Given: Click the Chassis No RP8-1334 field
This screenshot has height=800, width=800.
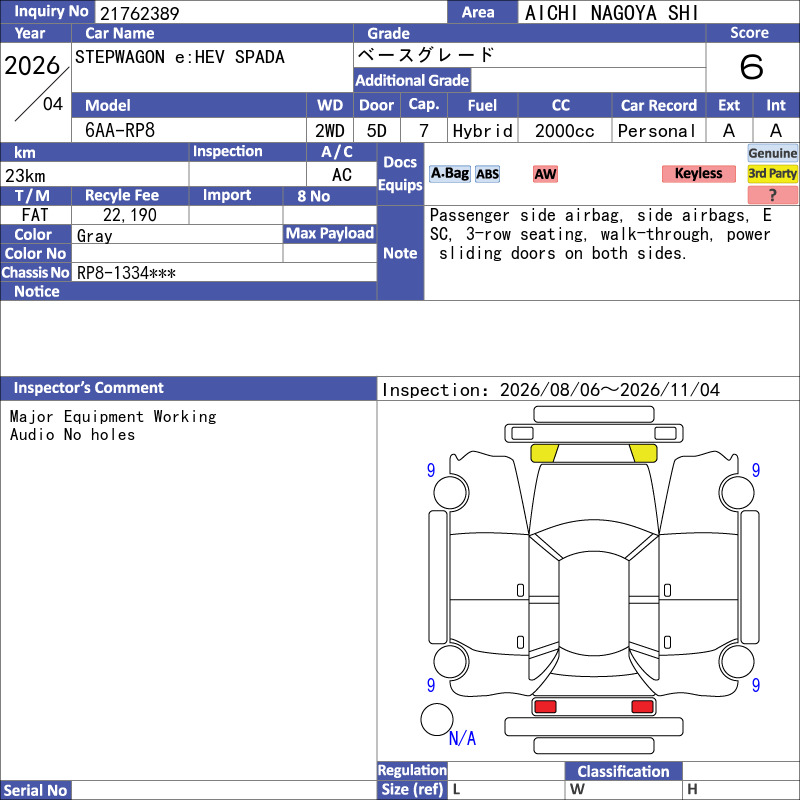Looking at the screenshot, I should (x=224, y=272).
